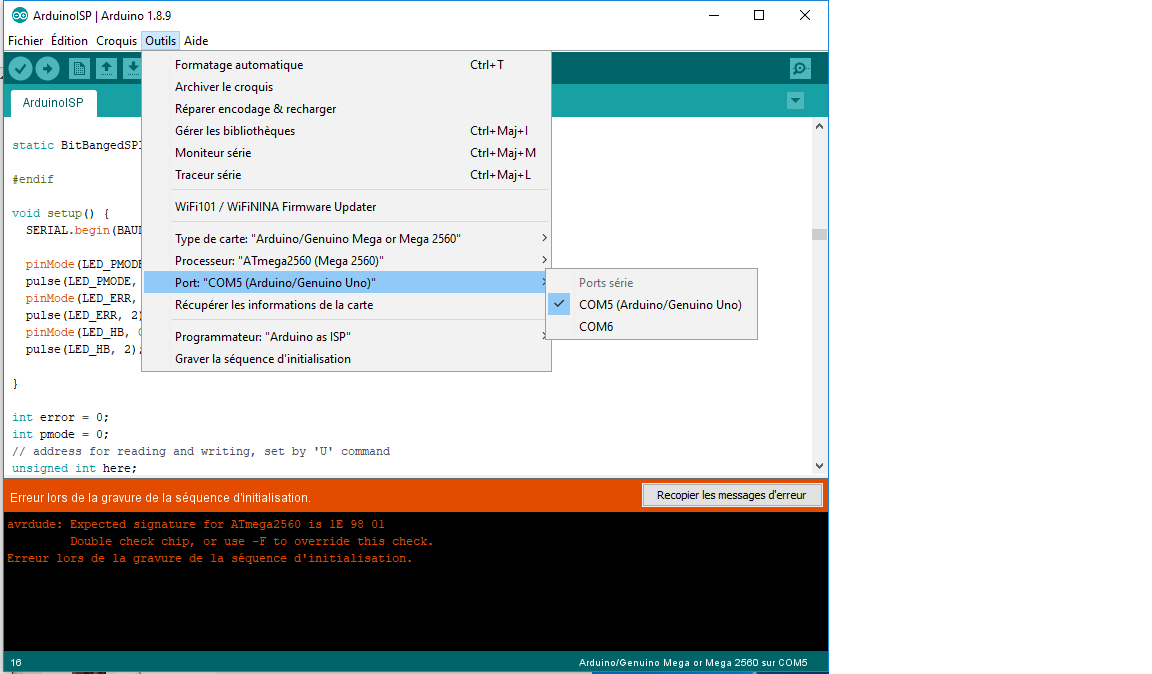Click the '#endif' code line
Screen dimensions: 1152x674
pyautogui.click(x=33, y=179)
